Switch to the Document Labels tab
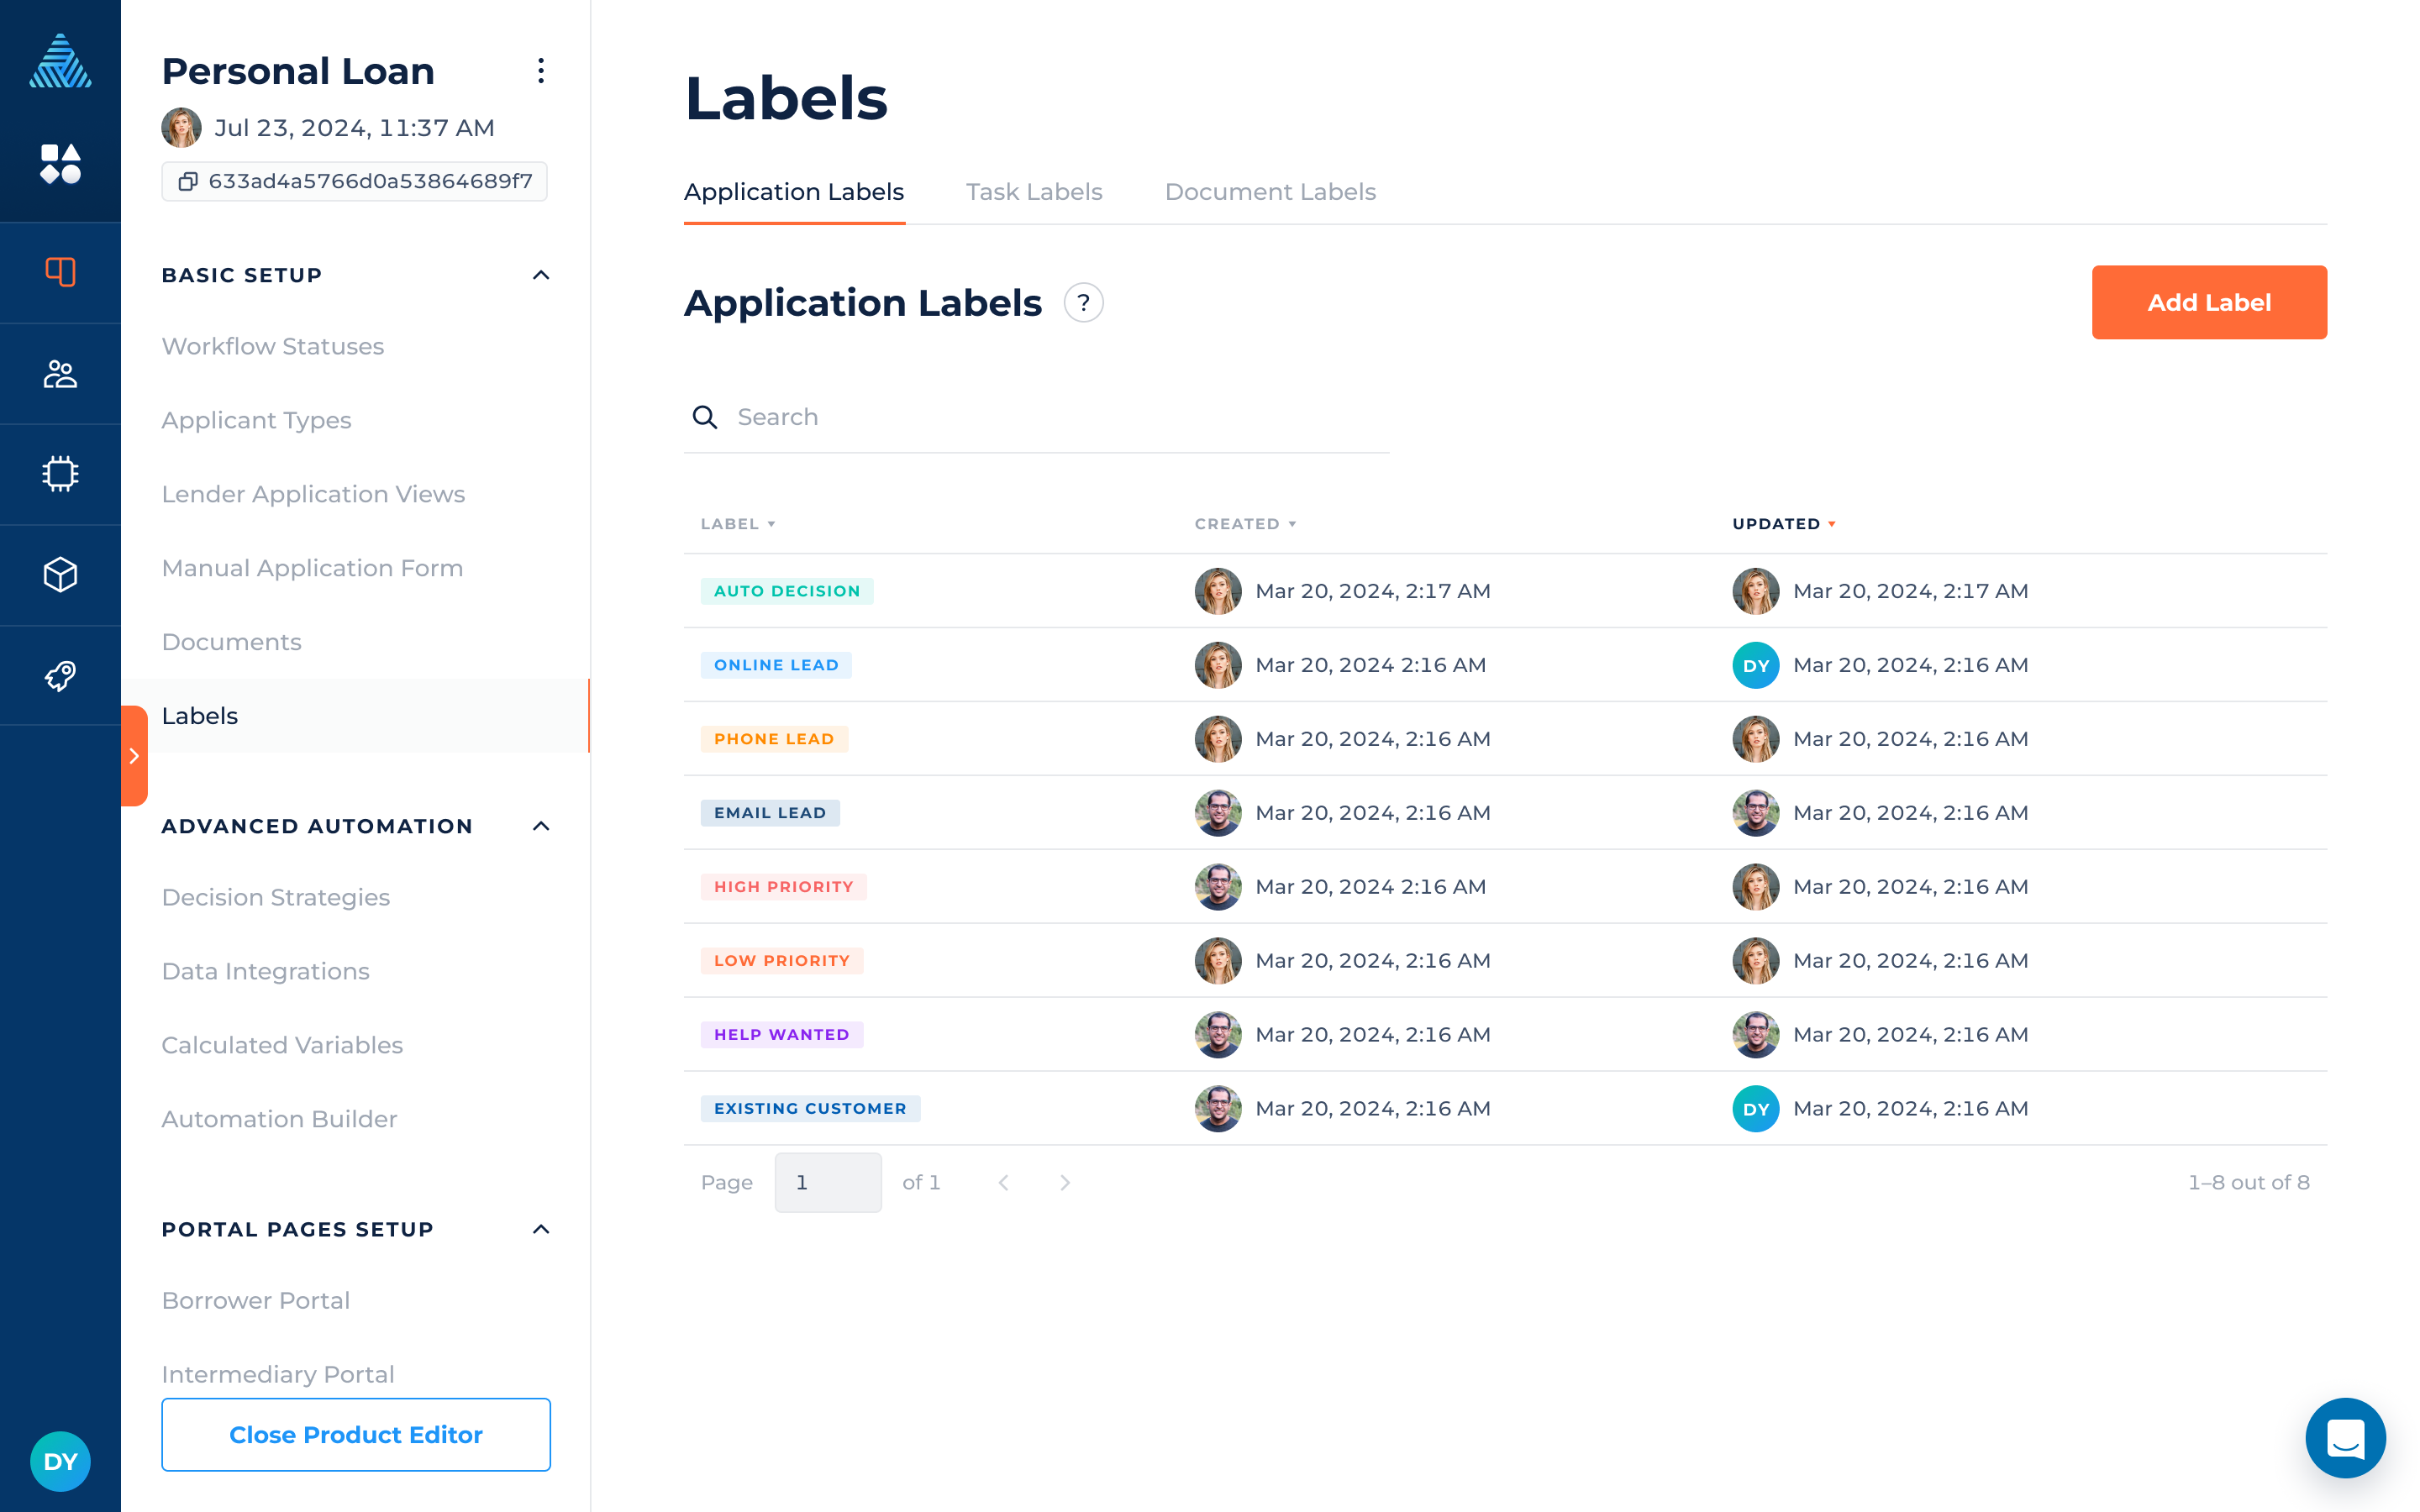 tap(1269, 192)
